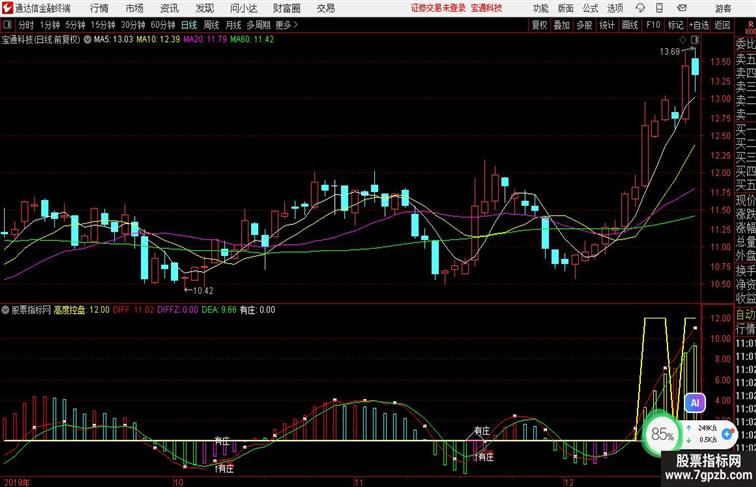
Task: Click the red 宝通科技 stock name in title bar
Action: point(486,8)
